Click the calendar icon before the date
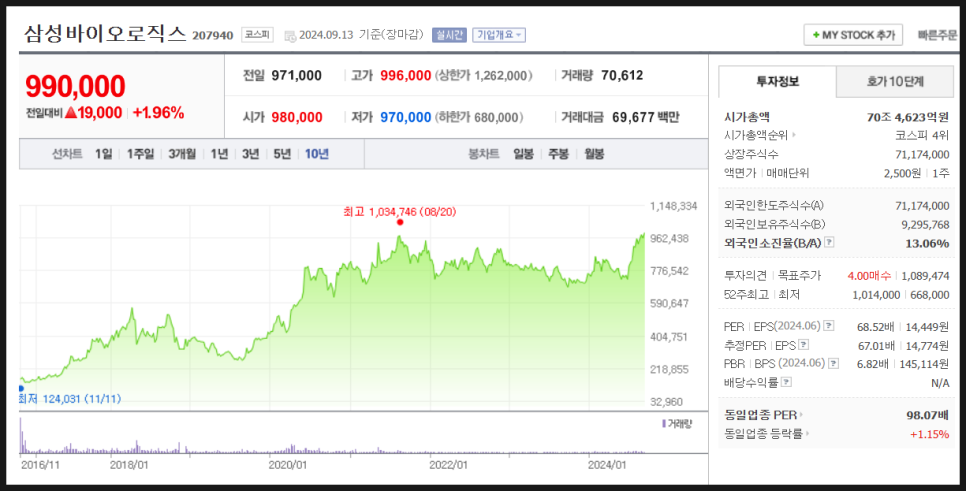 290,36
